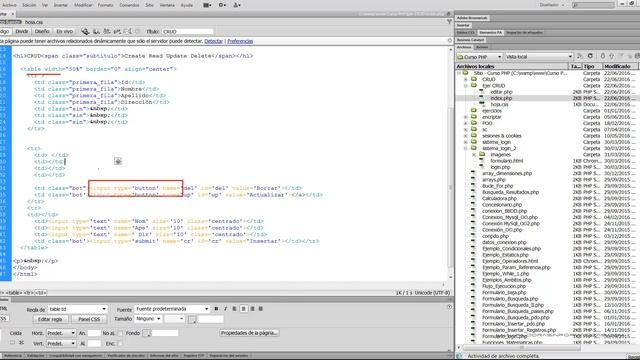The image size is (640, 360).
Task: Click the Preferencias link
Action: point(240,41)
